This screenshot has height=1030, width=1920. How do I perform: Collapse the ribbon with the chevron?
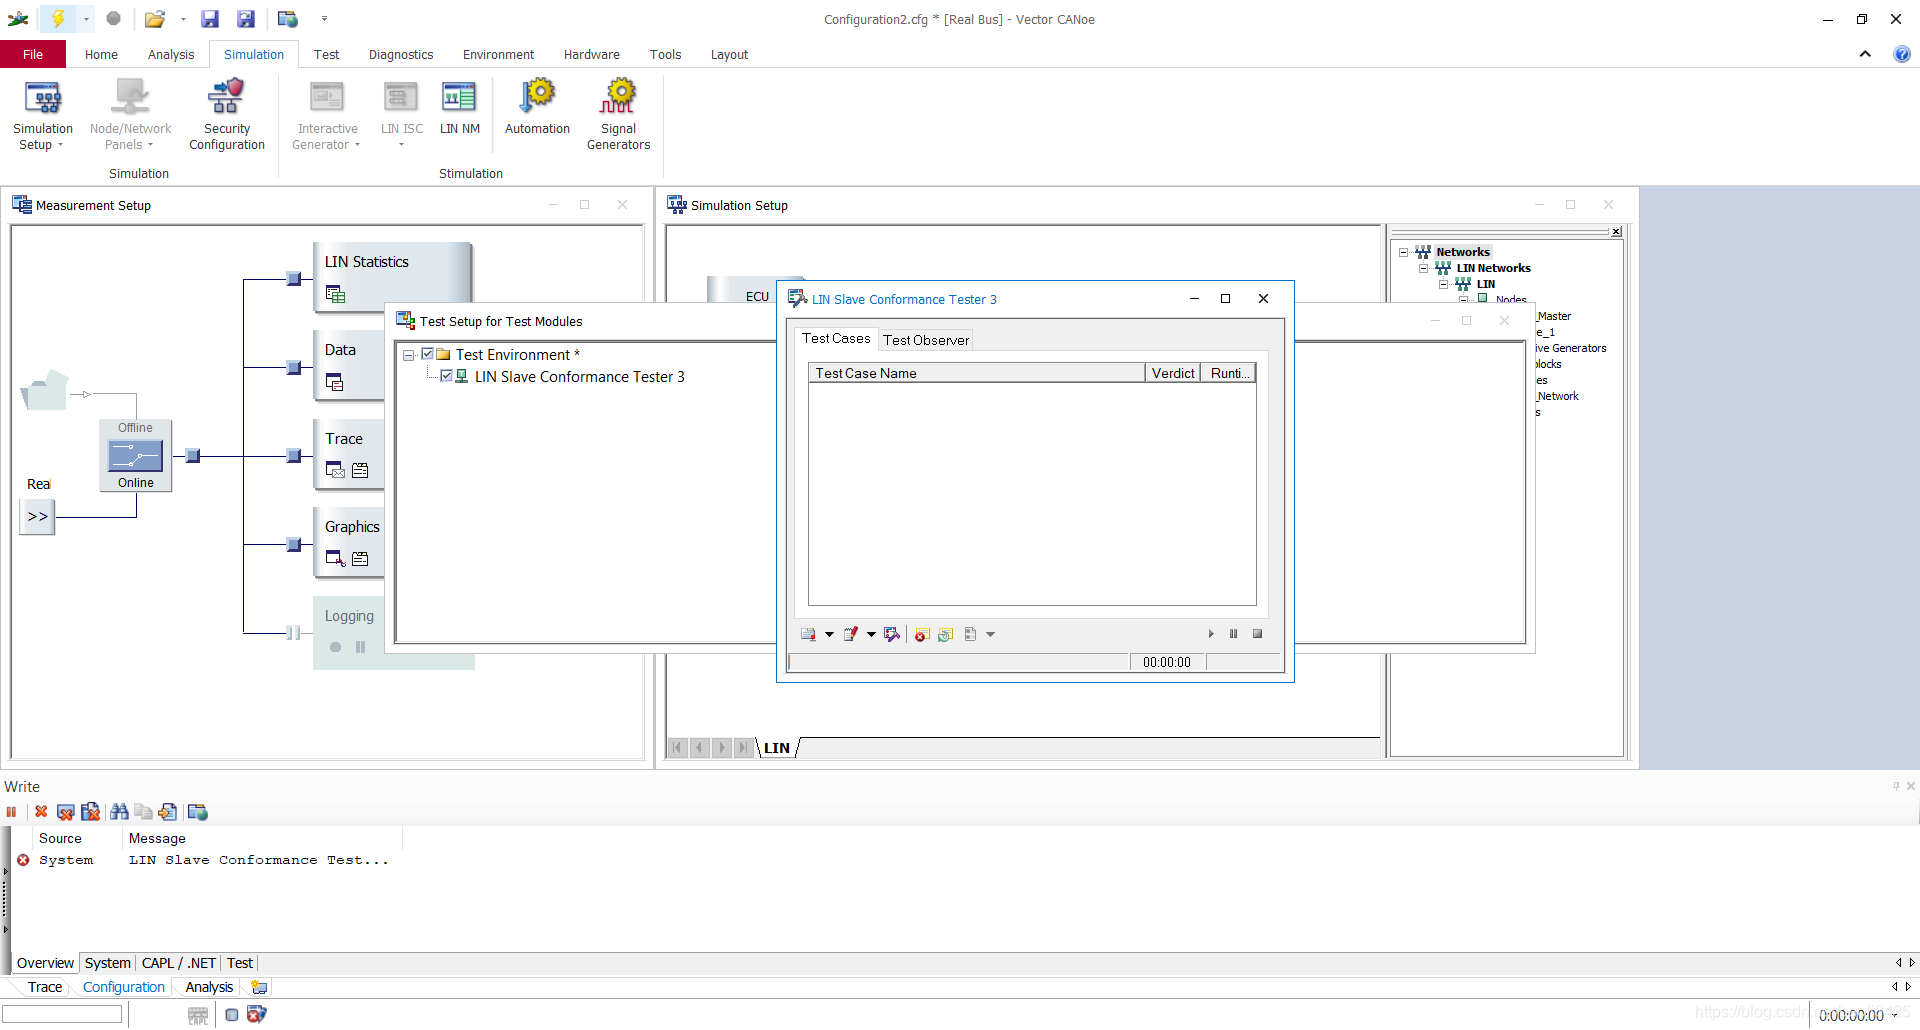pyautogui.click(x=1865, y=54)
